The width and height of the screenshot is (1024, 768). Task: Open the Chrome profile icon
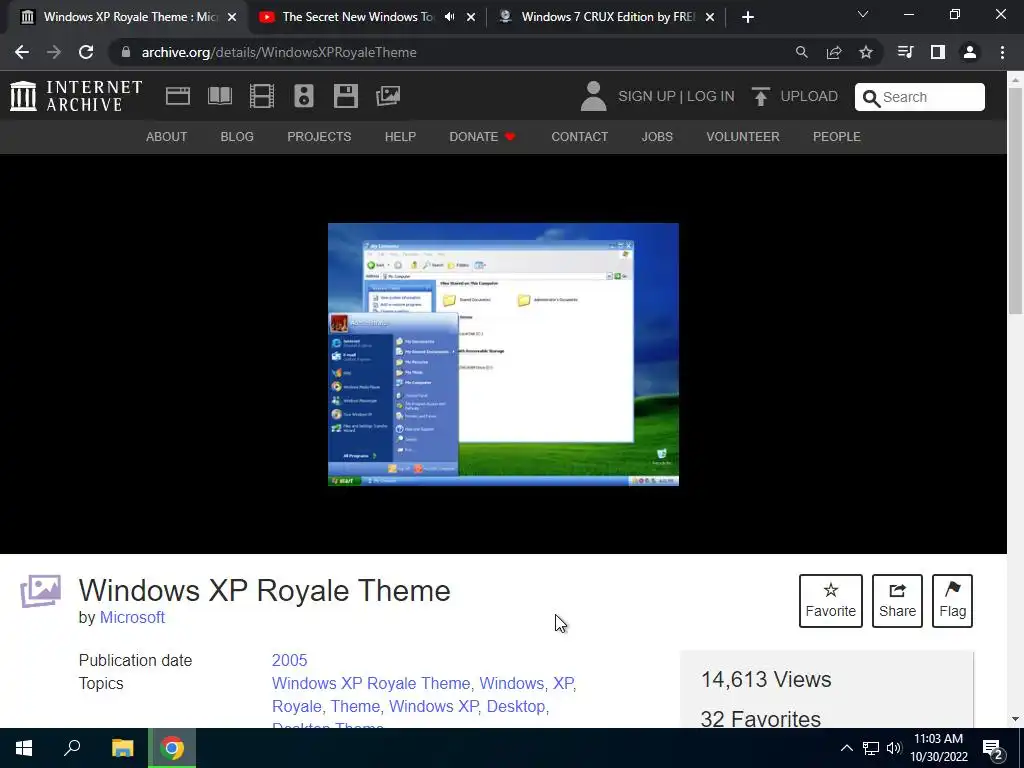(x=970, y=52)
